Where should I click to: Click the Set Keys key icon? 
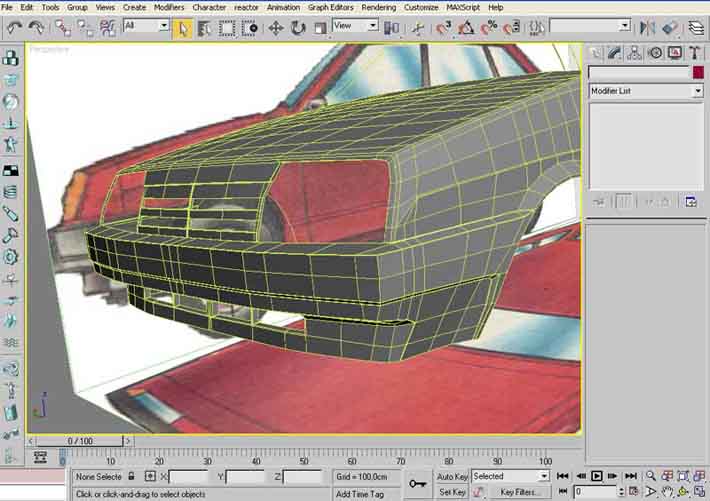pyautogui.click(x=418, y=483)
